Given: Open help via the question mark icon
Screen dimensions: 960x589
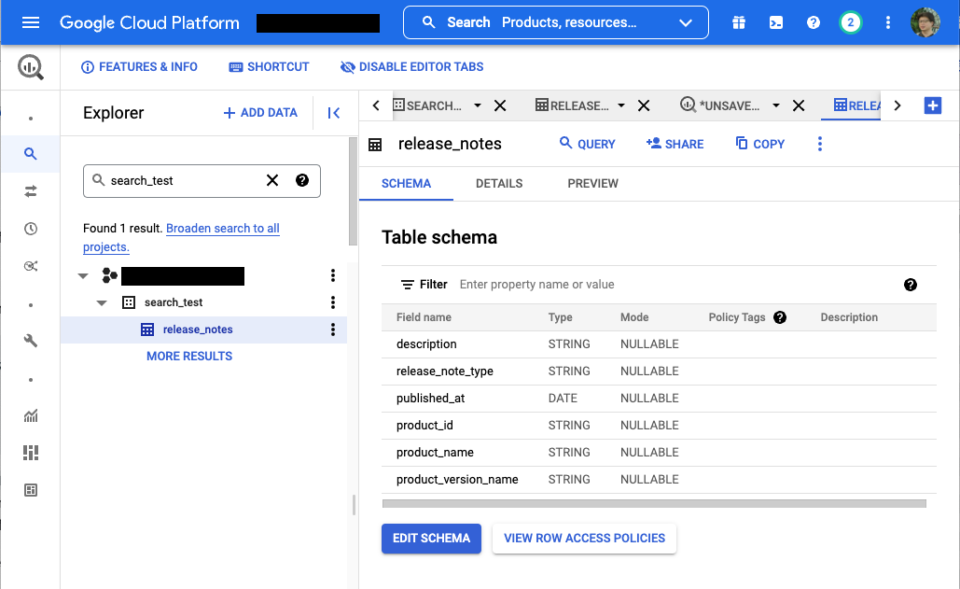Looking at the screenshot, I should tap(813, 22).
